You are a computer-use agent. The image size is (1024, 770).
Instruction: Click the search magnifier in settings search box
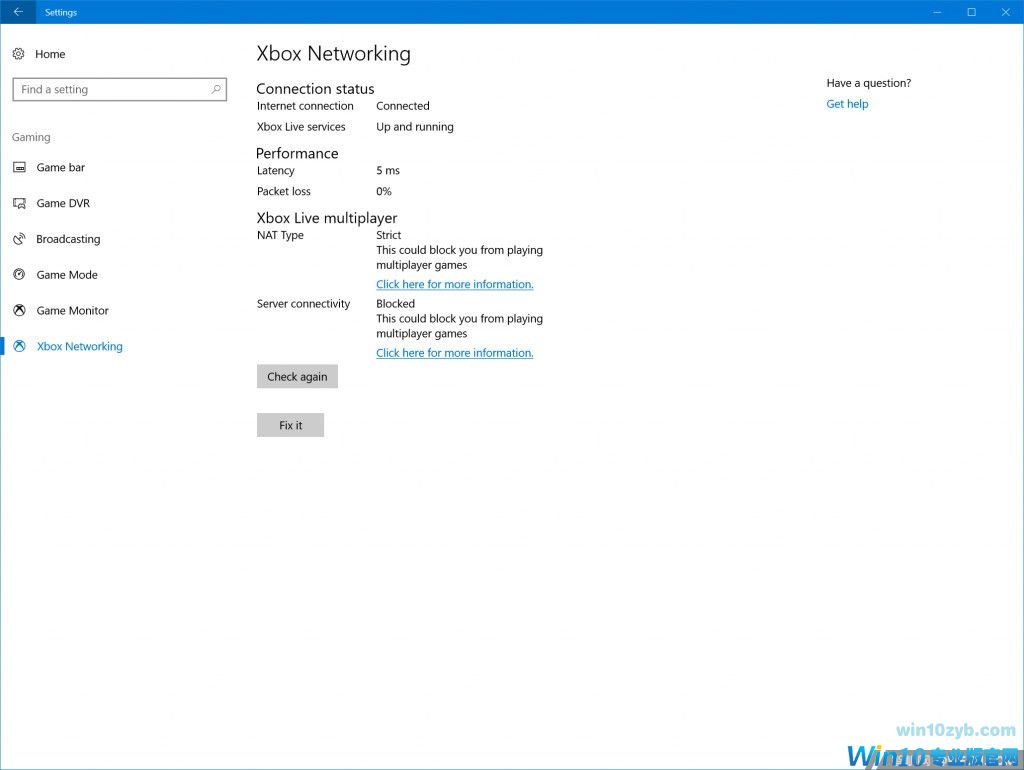[x=216, y=89]
